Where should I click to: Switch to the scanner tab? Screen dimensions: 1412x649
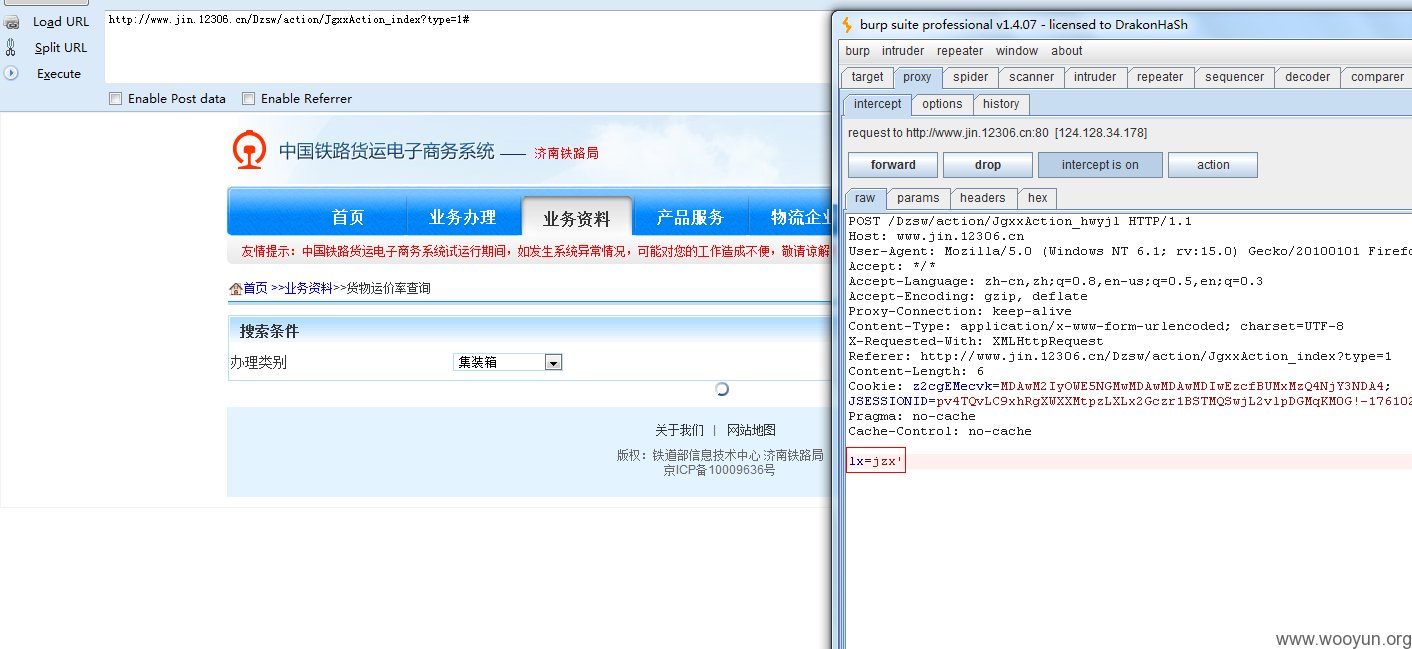click(1031, 77)
